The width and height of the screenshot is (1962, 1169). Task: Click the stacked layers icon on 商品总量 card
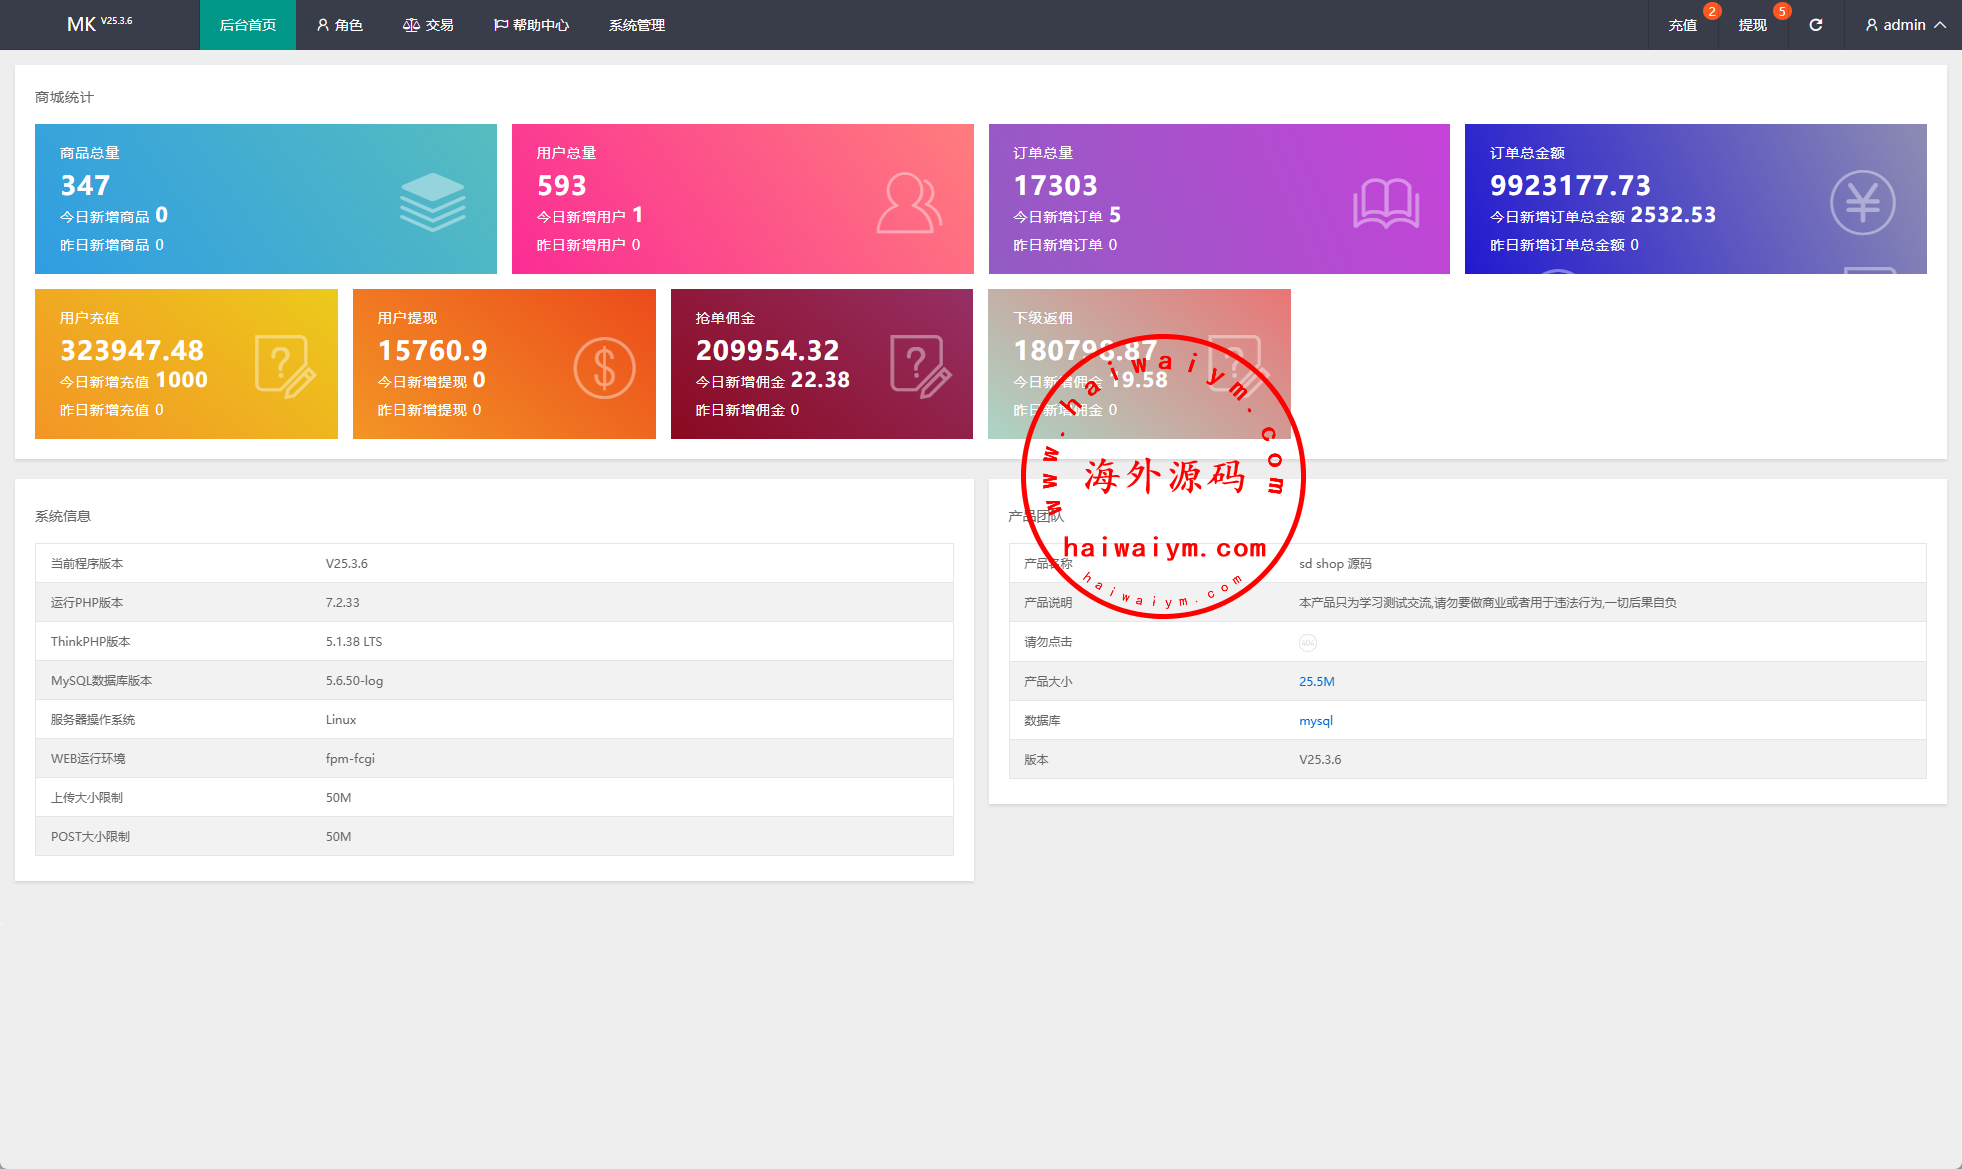[432, 202]
